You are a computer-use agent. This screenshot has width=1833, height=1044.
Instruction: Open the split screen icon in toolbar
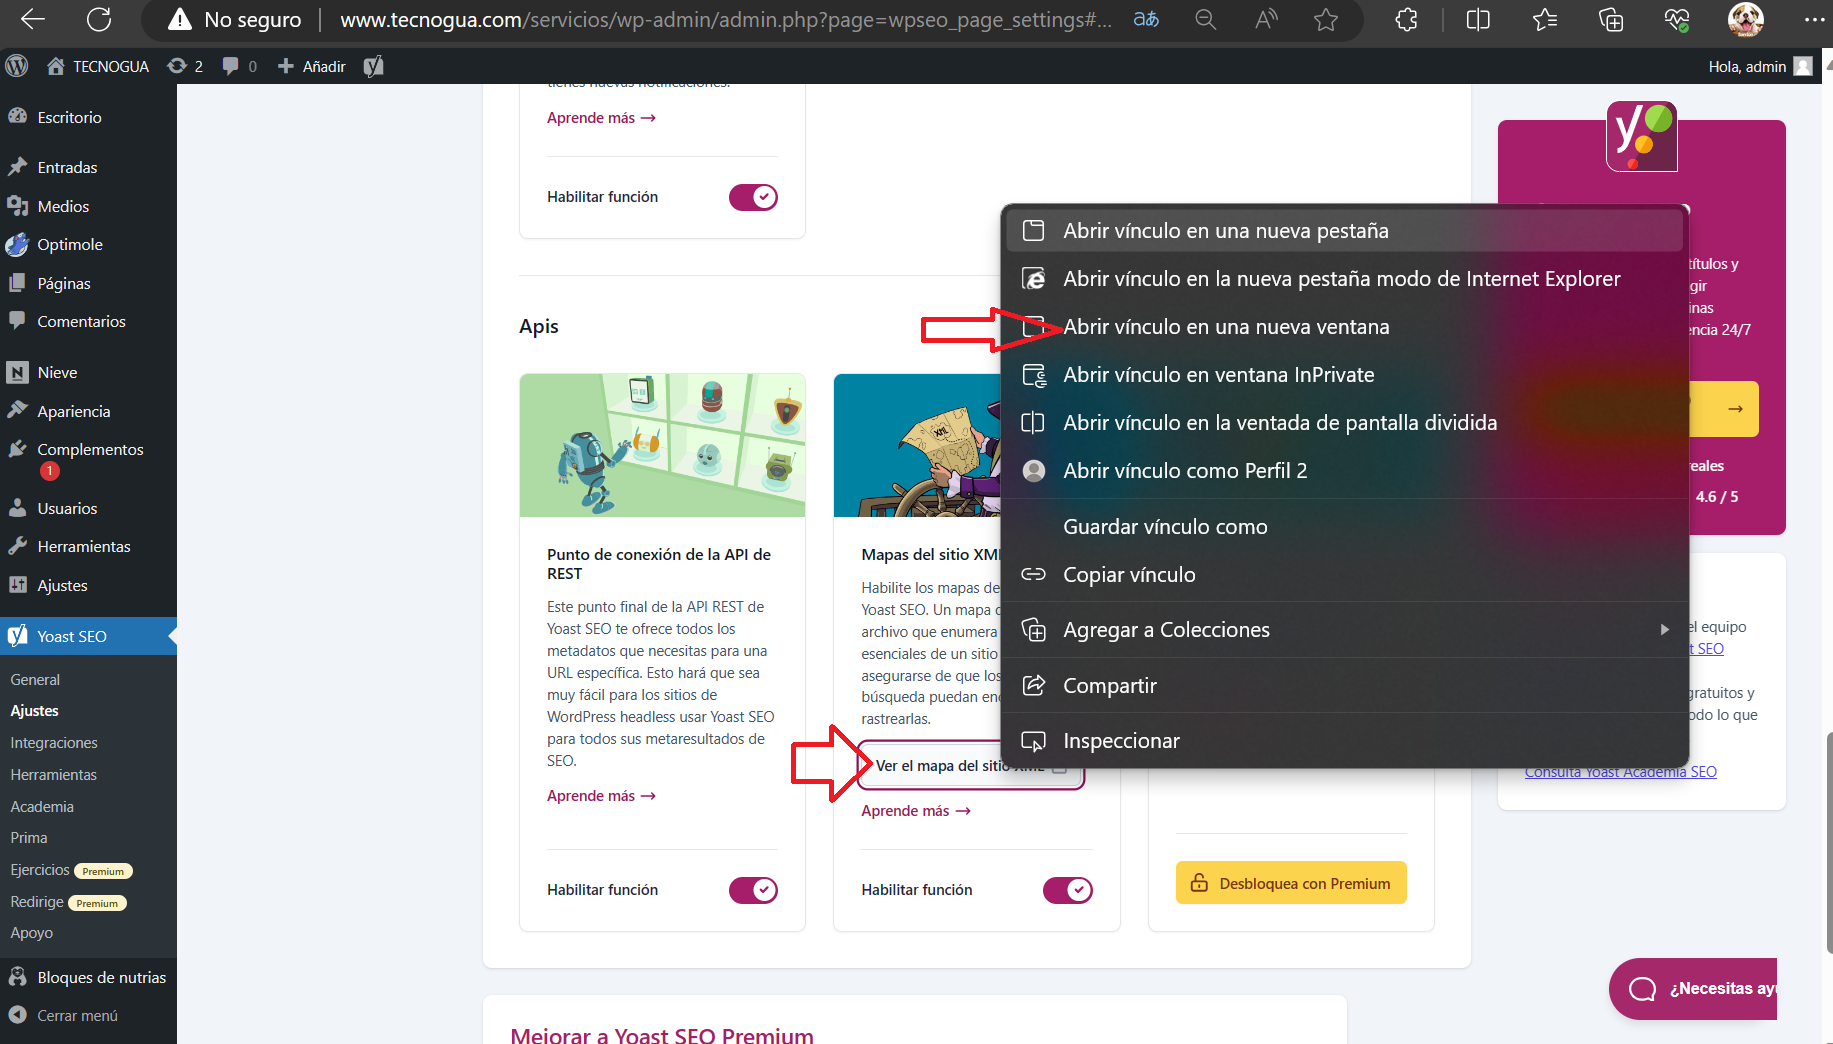tap(1478, 19)
